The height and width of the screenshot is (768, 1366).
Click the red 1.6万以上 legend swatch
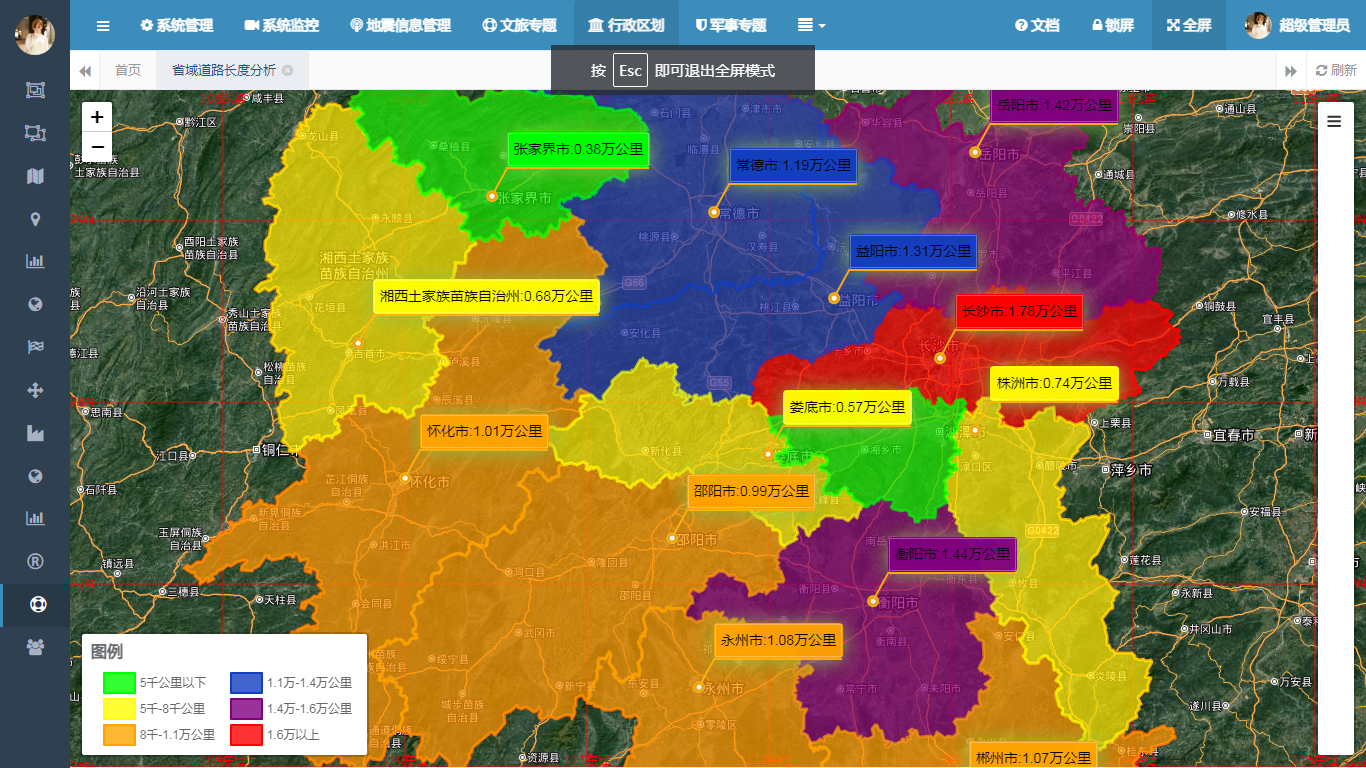[x=246, y=735]
